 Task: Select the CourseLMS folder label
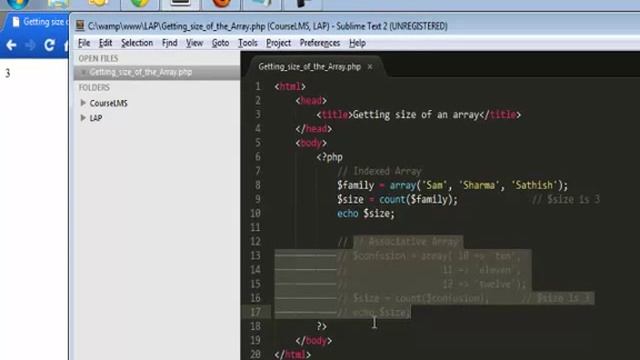click(109, 103)
